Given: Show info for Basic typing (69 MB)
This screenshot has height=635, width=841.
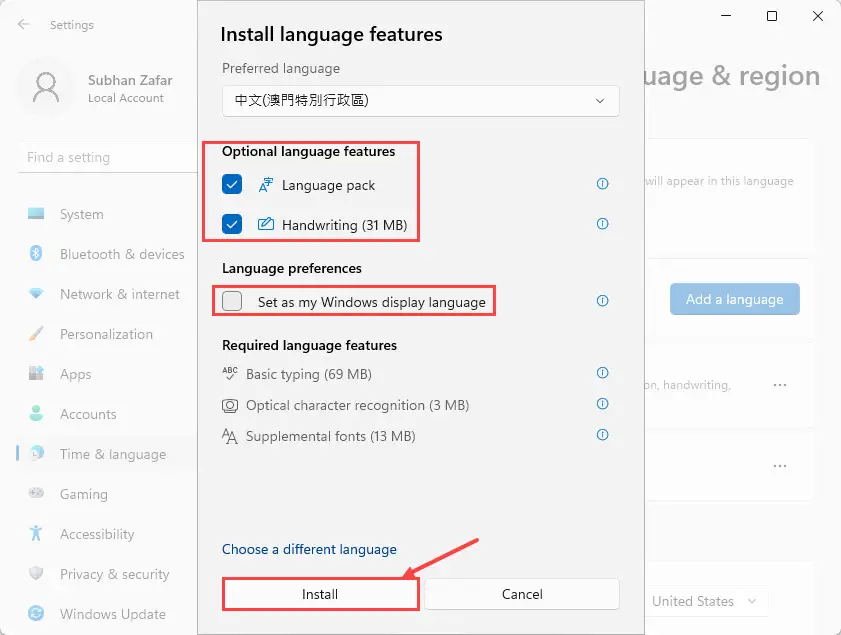Looking at the screenshot, I should [x=602, y=373].
